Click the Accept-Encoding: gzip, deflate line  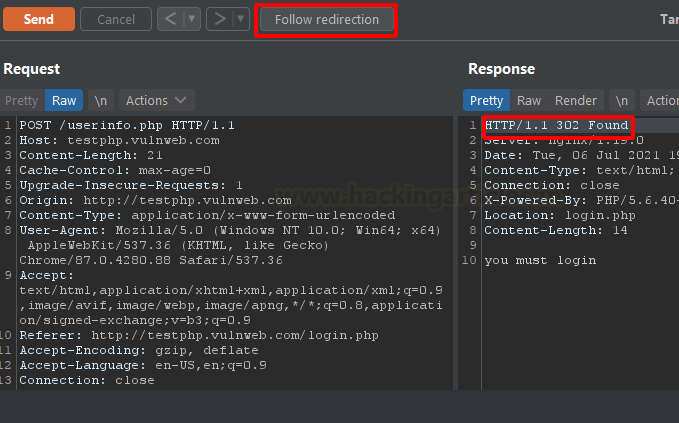pyautogui.click(x=139, y=350)
